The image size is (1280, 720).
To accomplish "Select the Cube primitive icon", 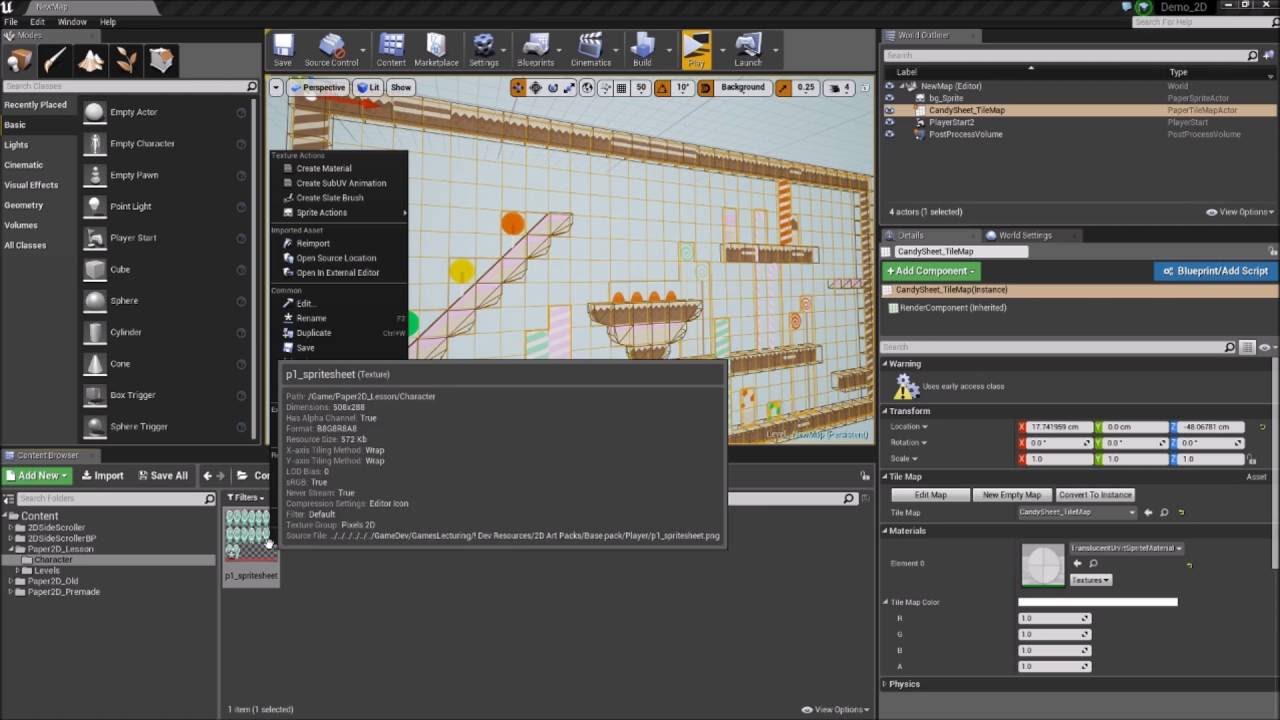I will coord(94,269).
